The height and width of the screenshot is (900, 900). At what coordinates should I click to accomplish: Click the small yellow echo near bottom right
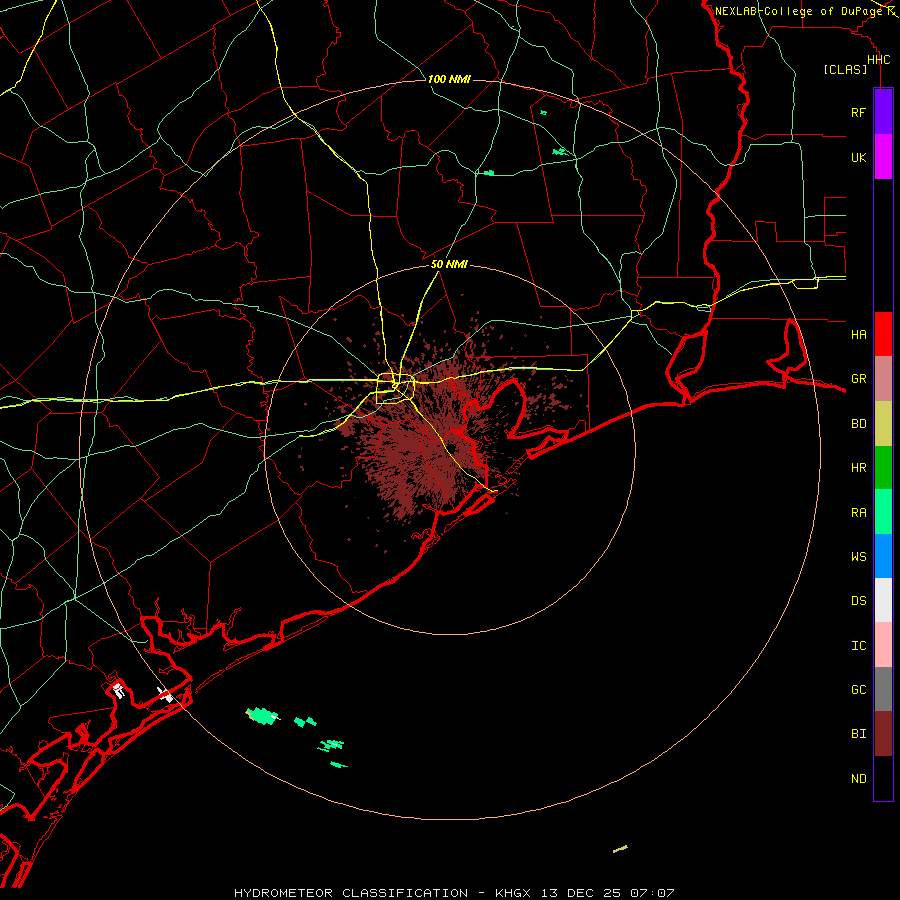click(620, 849)
